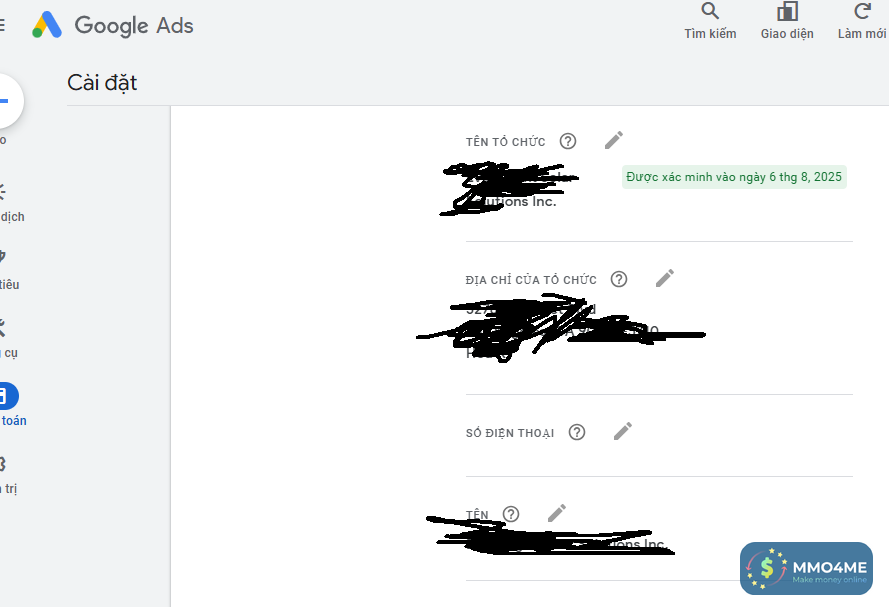Show help for Địa chỉ của tổ chức
This screenshot has height=607, width=889.
click(619, 279)
